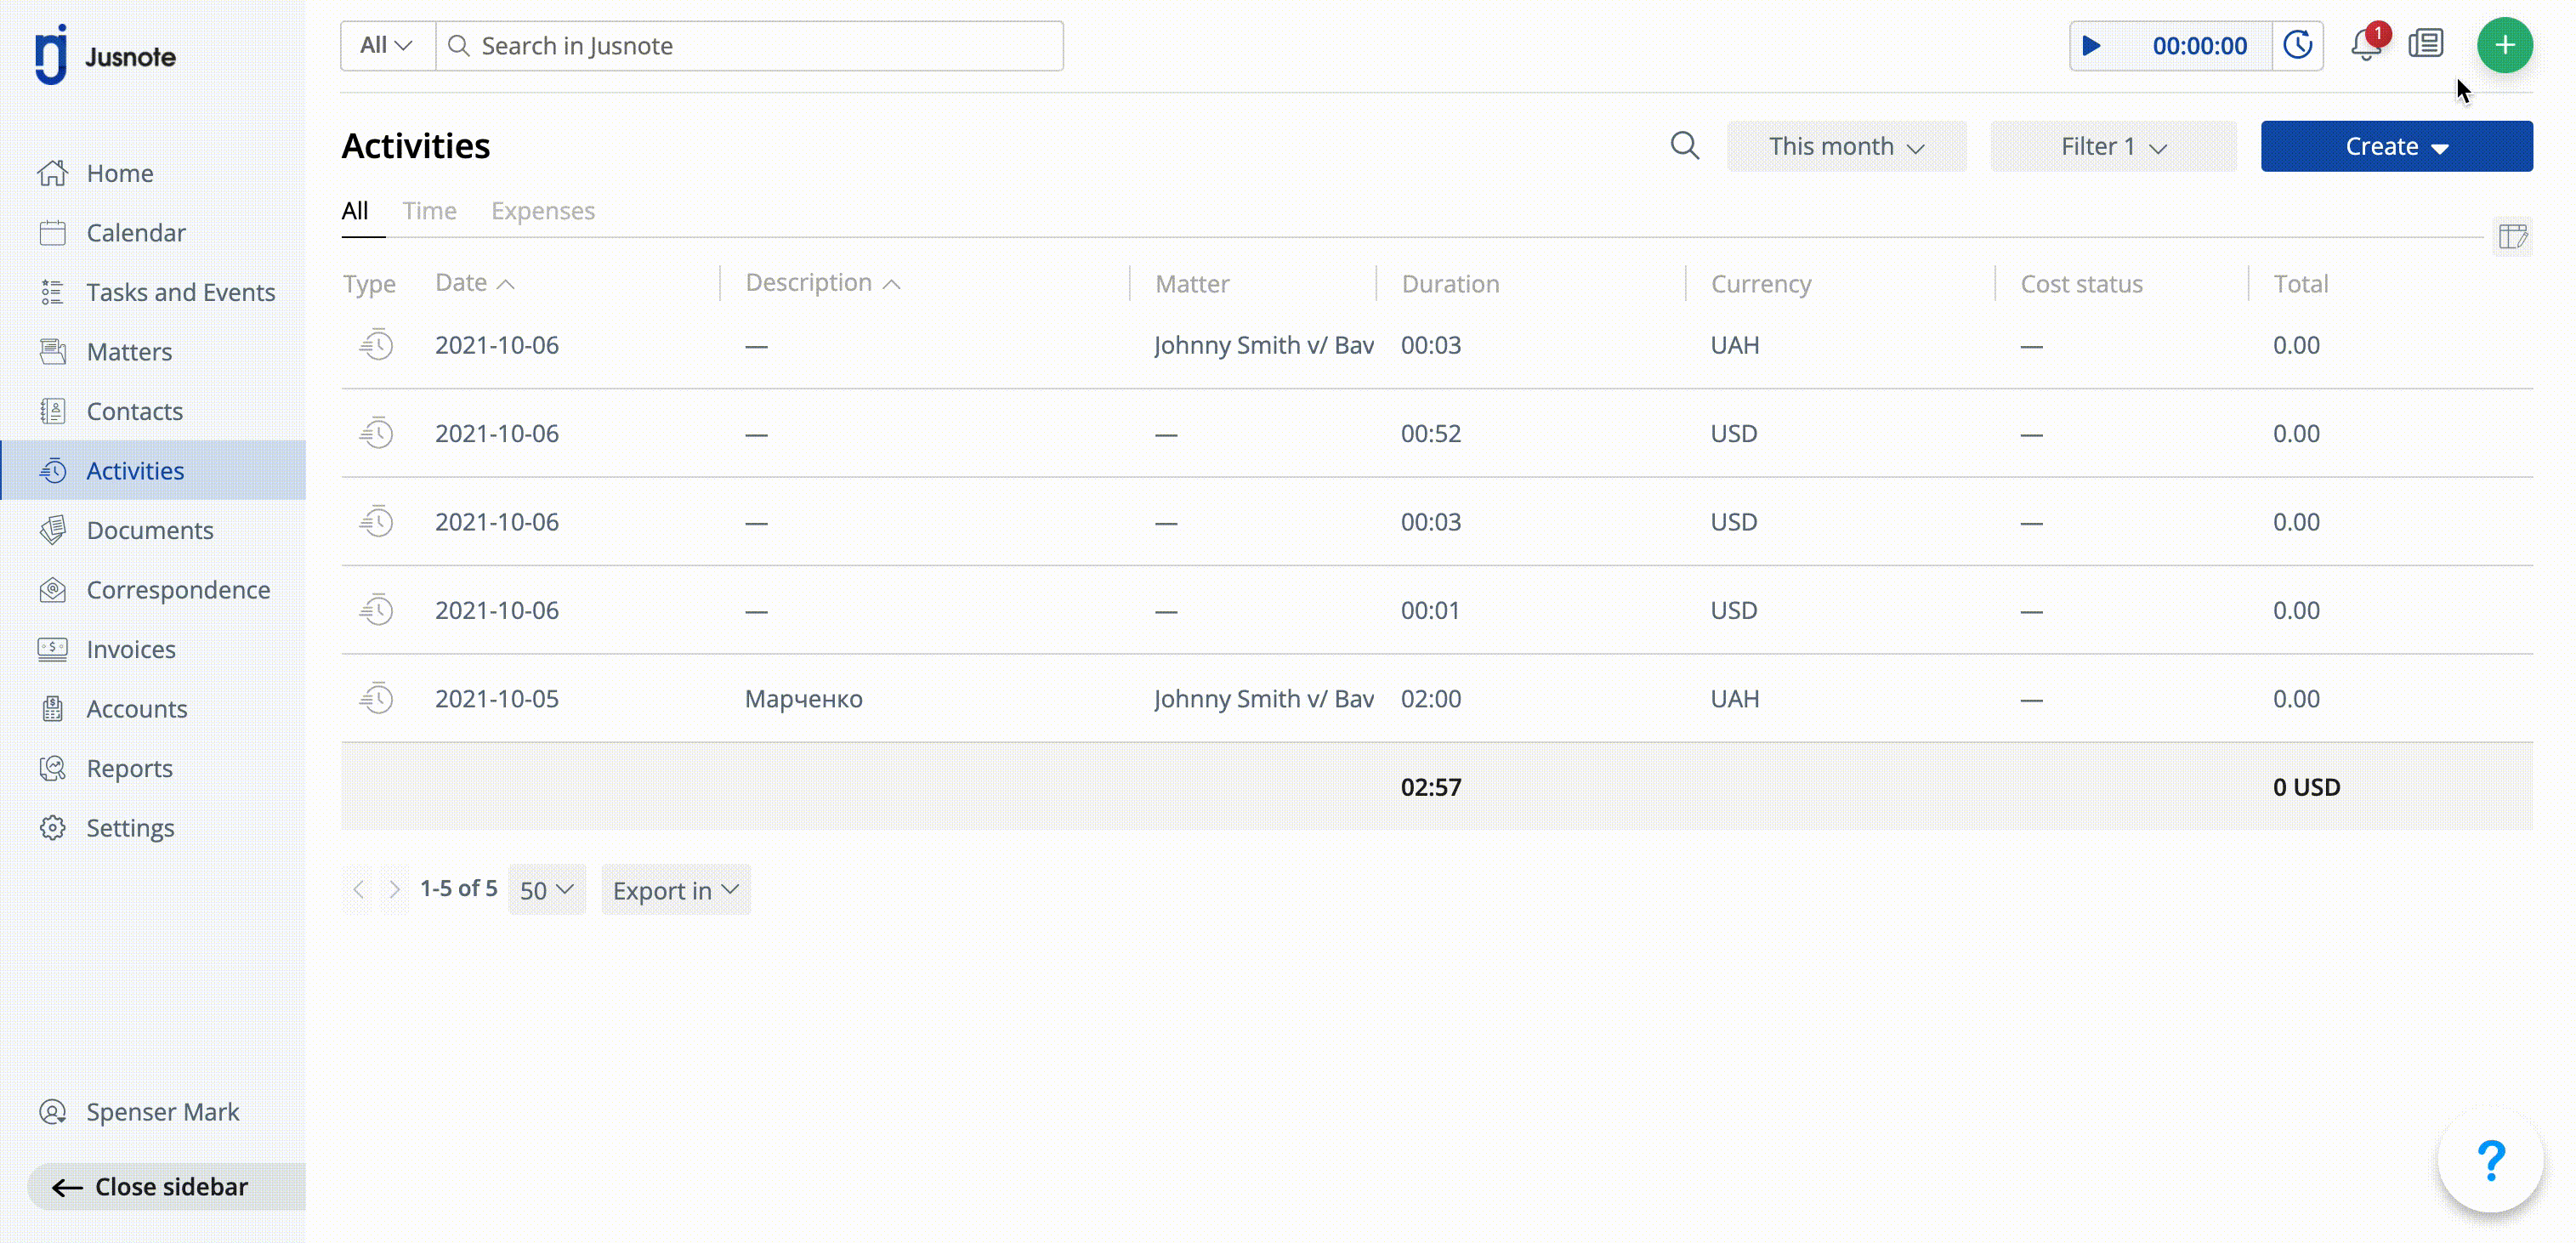This screenshot has width=2576, height=1243.
Task: Start the timer with play button
Action: tap(2091, 46)
